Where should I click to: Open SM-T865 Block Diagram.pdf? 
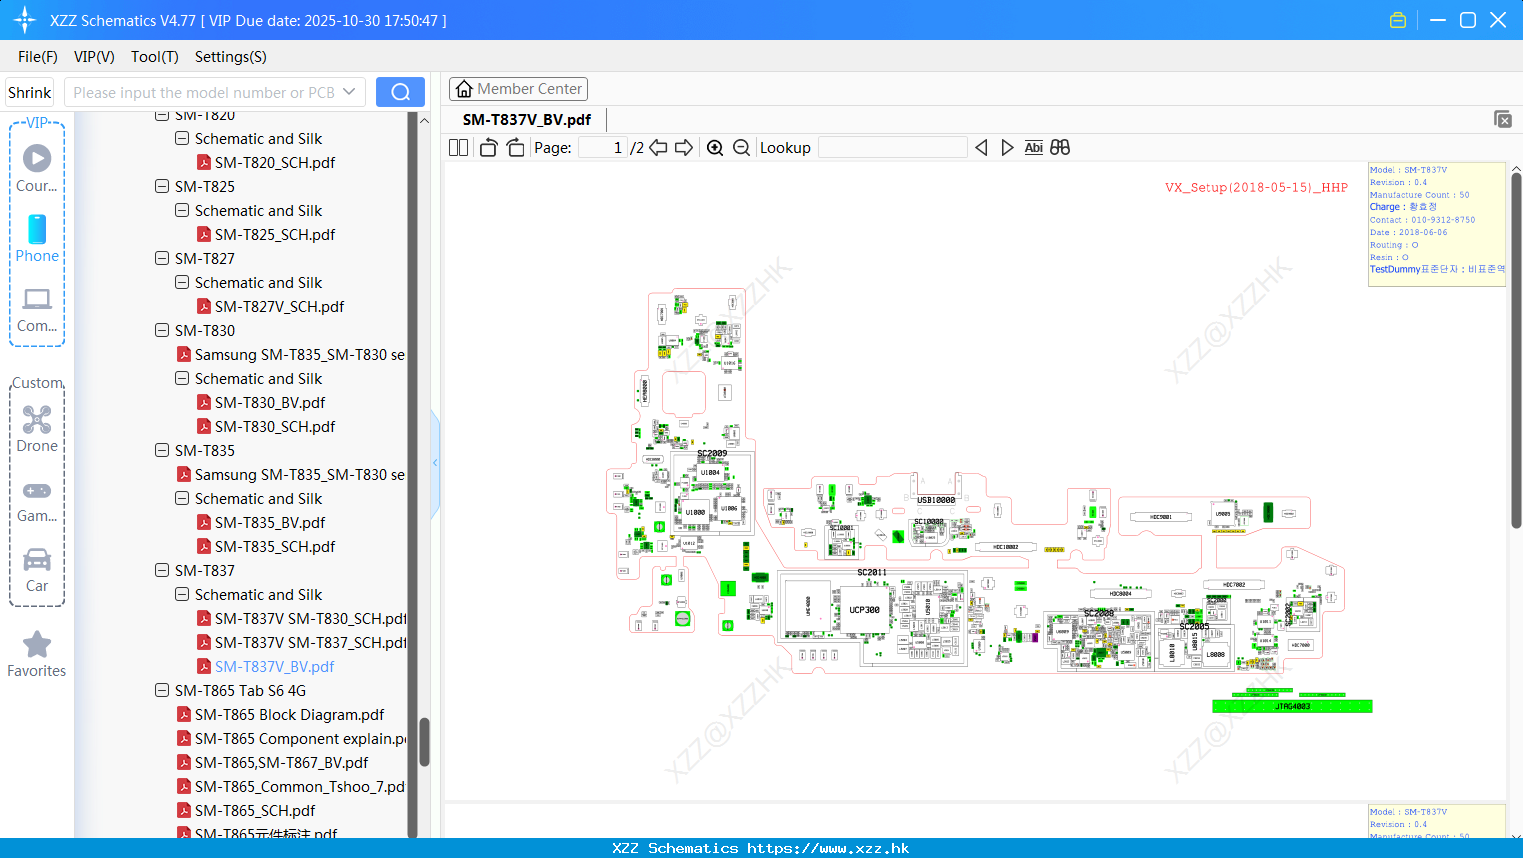(x=280, y=714)
